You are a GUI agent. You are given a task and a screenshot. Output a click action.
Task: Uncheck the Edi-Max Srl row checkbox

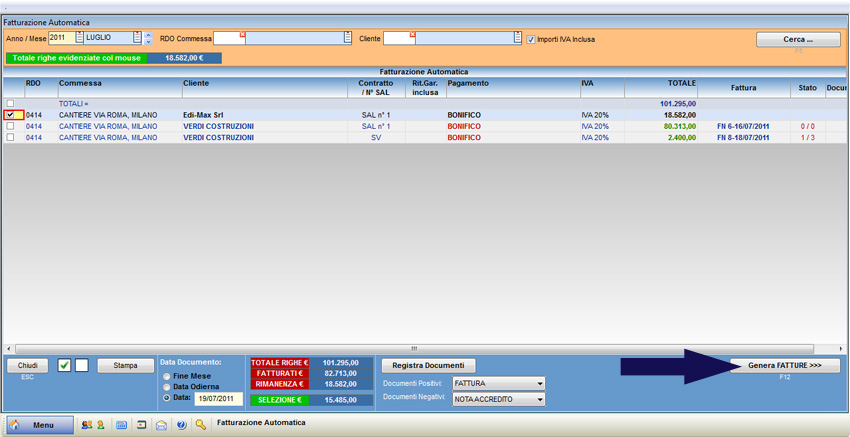[11, 115]
